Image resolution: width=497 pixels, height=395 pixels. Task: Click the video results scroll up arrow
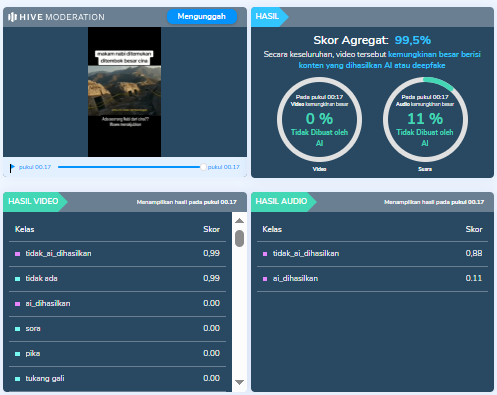coord(239,221)
